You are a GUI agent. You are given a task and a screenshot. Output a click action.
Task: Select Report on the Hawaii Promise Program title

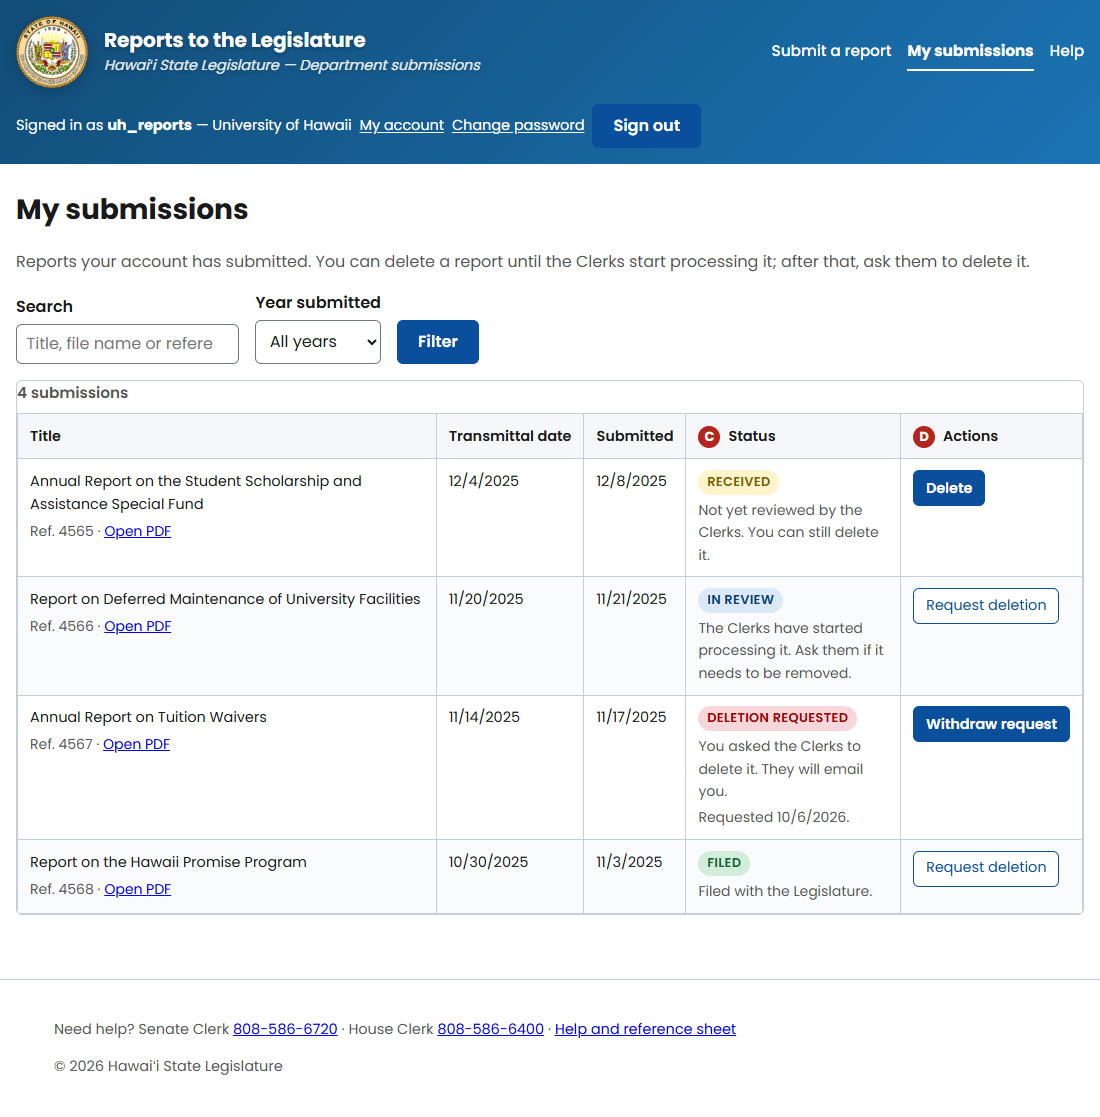(x=168, y=862)
